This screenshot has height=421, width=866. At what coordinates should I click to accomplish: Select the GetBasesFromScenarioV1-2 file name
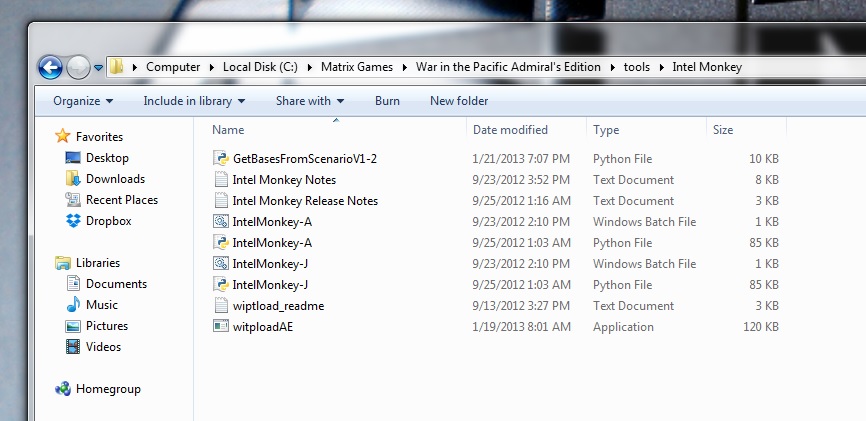tap(305, 159)
